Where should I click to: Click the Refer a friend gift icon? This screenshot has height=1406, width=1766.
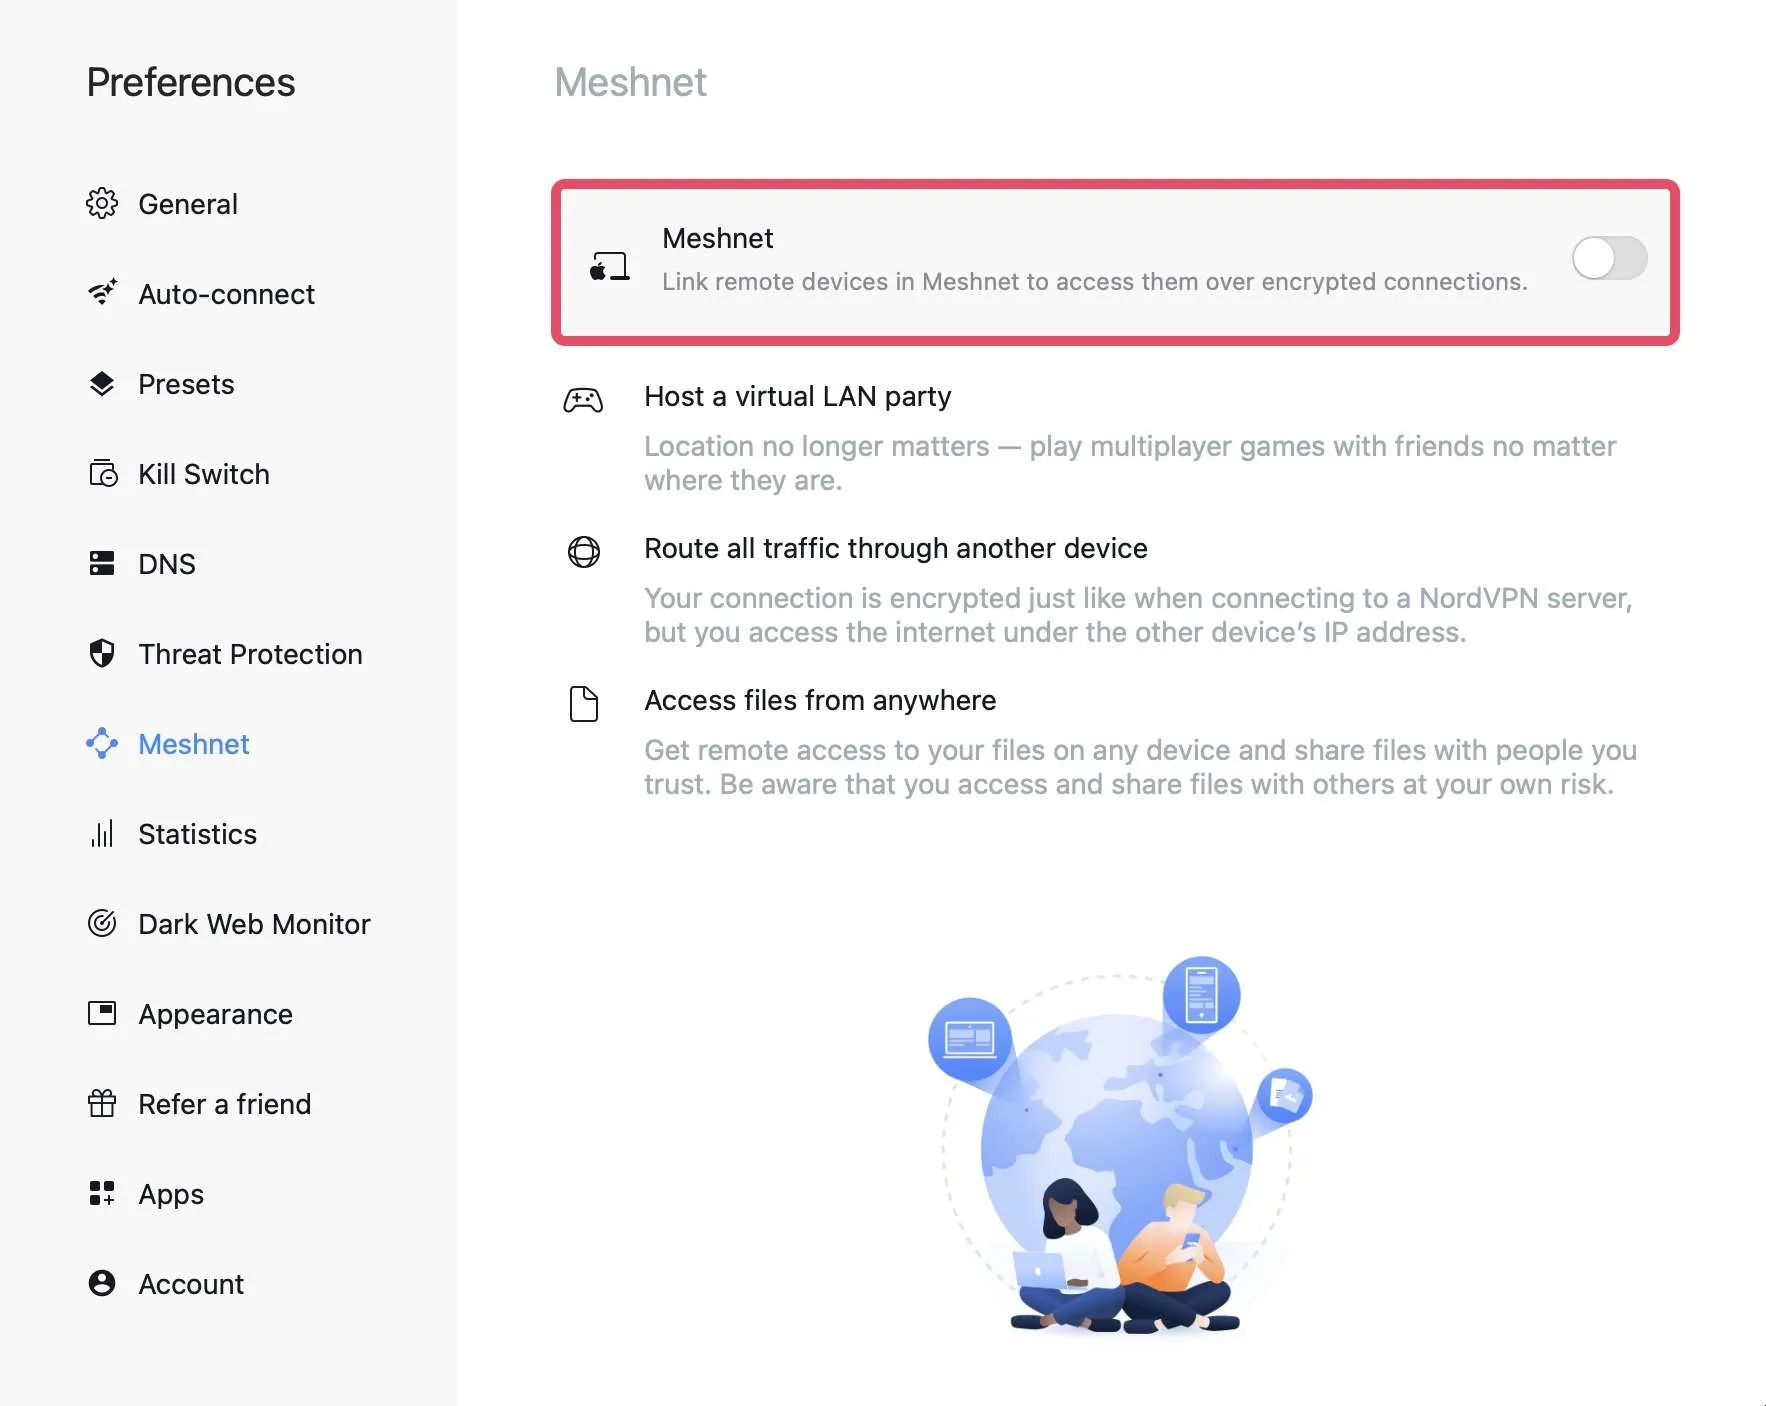102,1103
